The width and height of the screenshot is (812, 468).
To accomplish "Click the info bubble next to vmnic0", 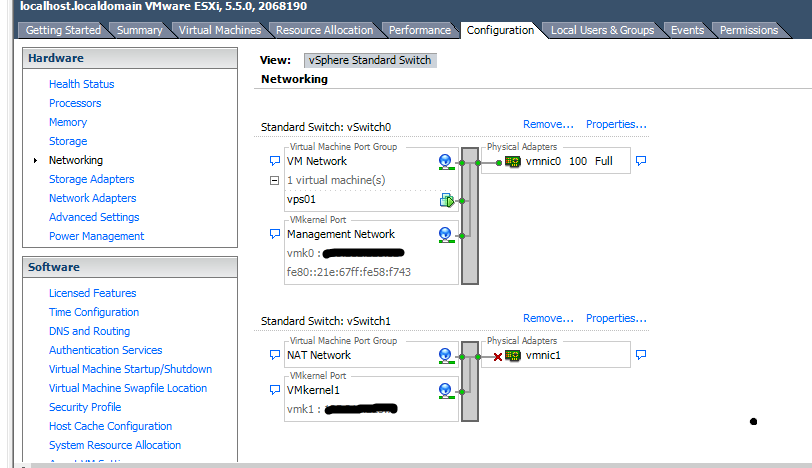I will click(x=642, y=161).
